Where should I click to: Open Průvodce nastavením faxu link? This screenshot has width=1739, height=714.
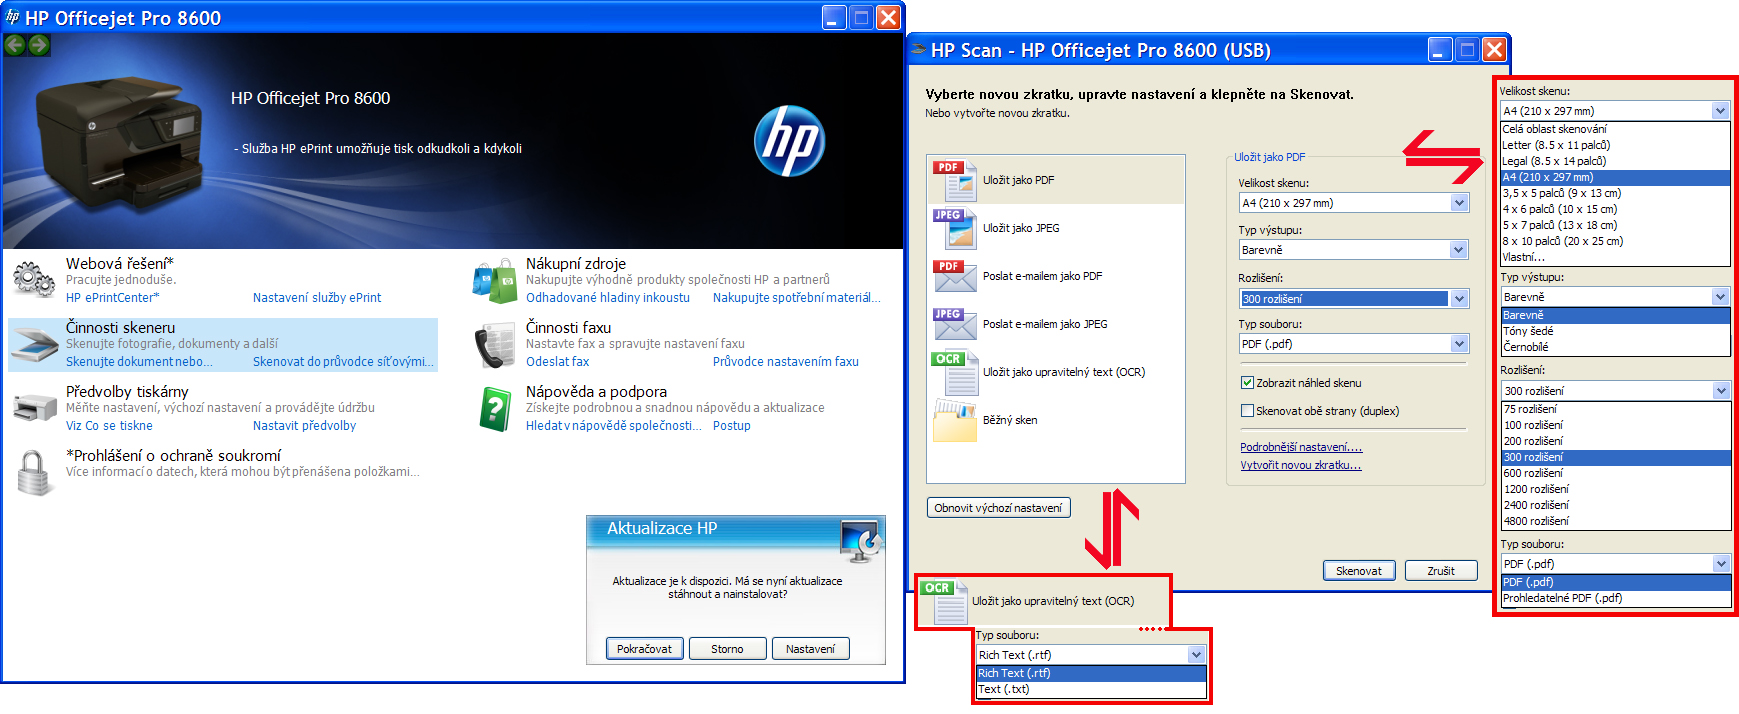[x=786, y=362]
